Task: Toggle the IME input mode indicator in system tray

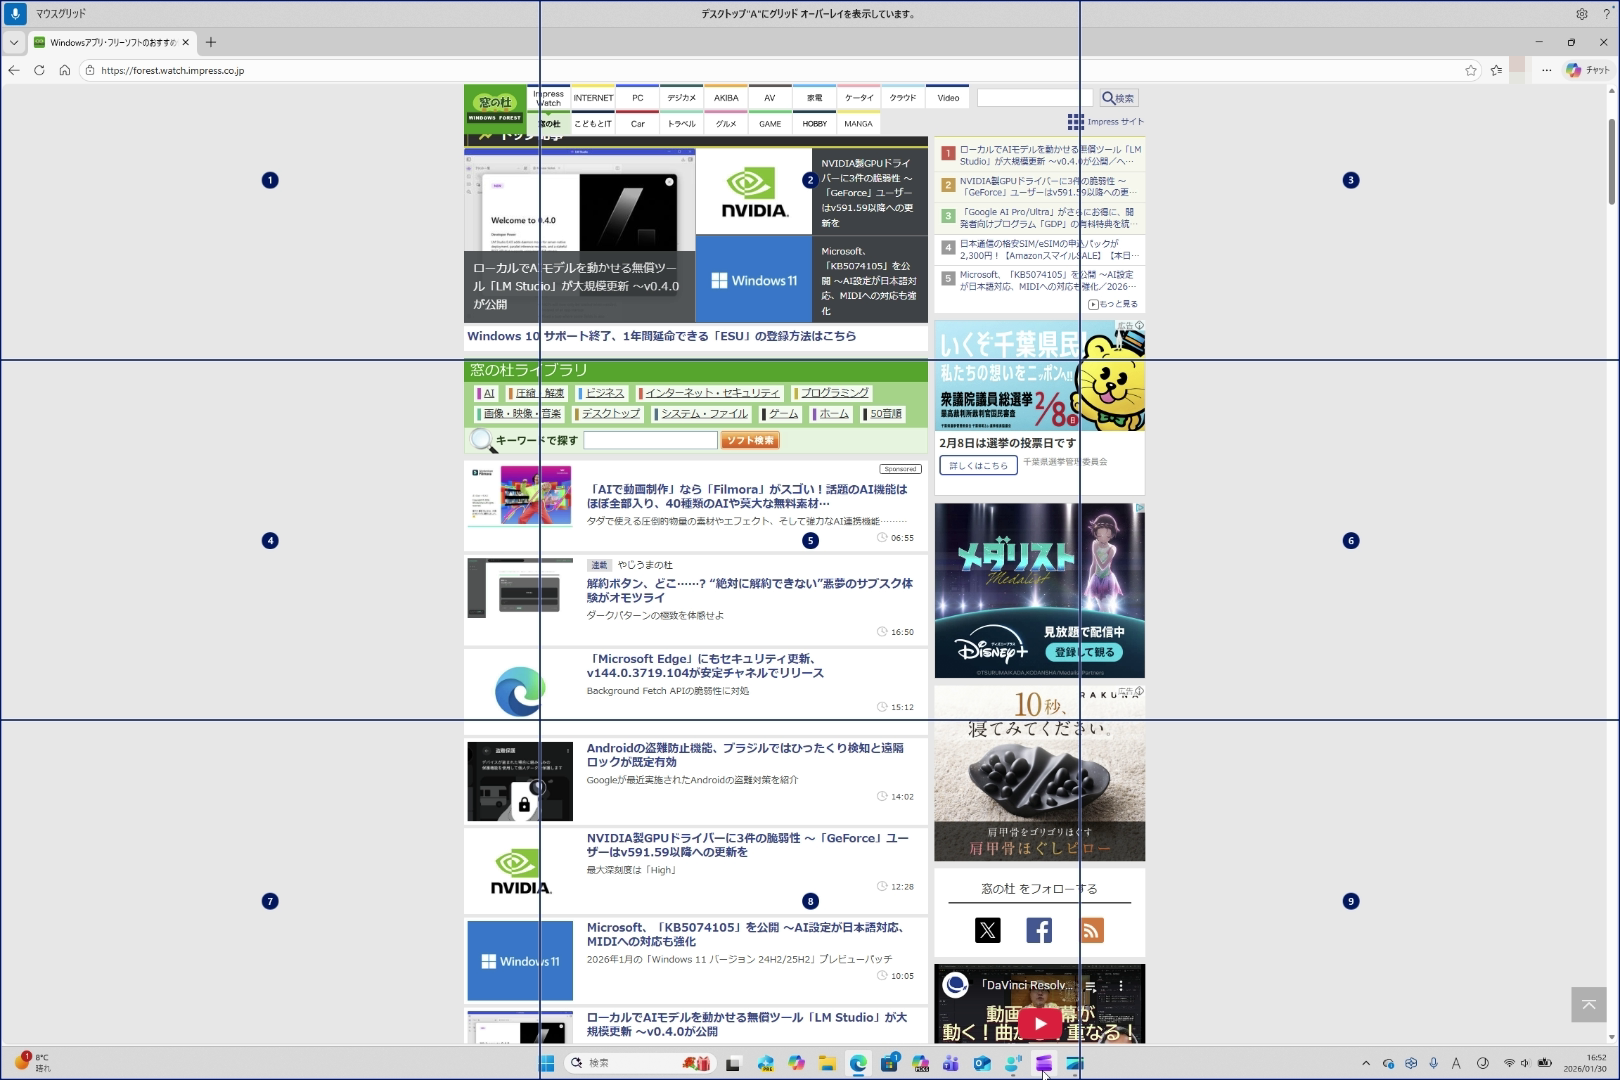Action: 1456,1063
